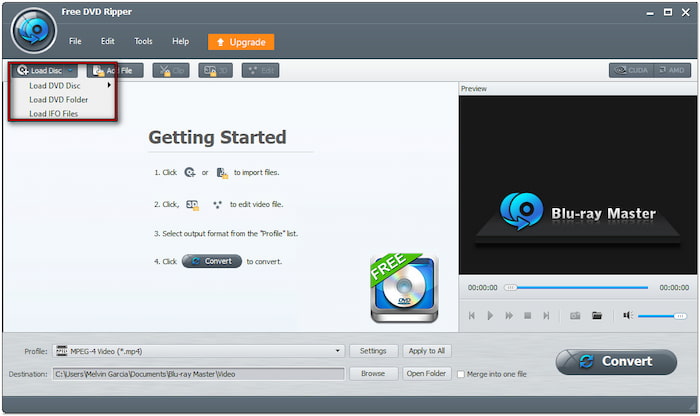Click the Browse button
The width and height of the screenshot is (700, 416).
[x=373, y=374]
